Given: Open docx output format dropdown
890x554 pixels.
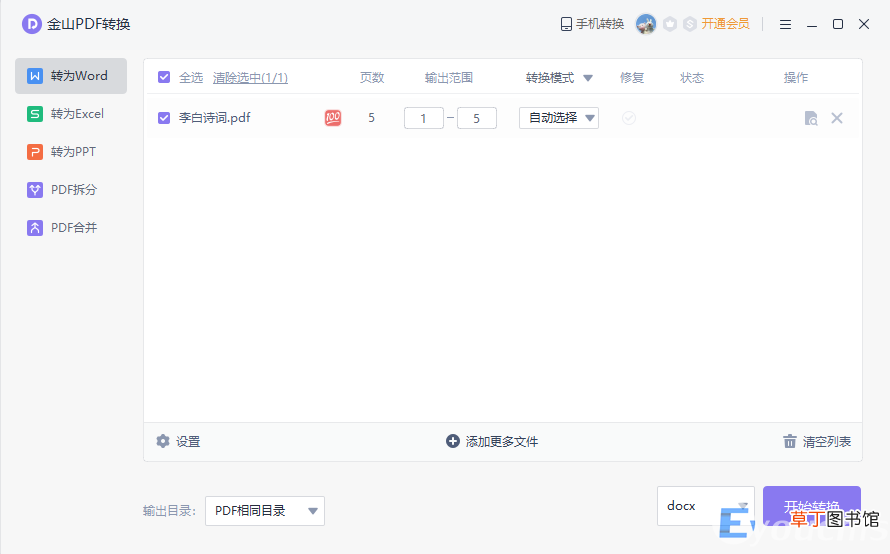Looking at the screenshot, I should tap(706, 506).
